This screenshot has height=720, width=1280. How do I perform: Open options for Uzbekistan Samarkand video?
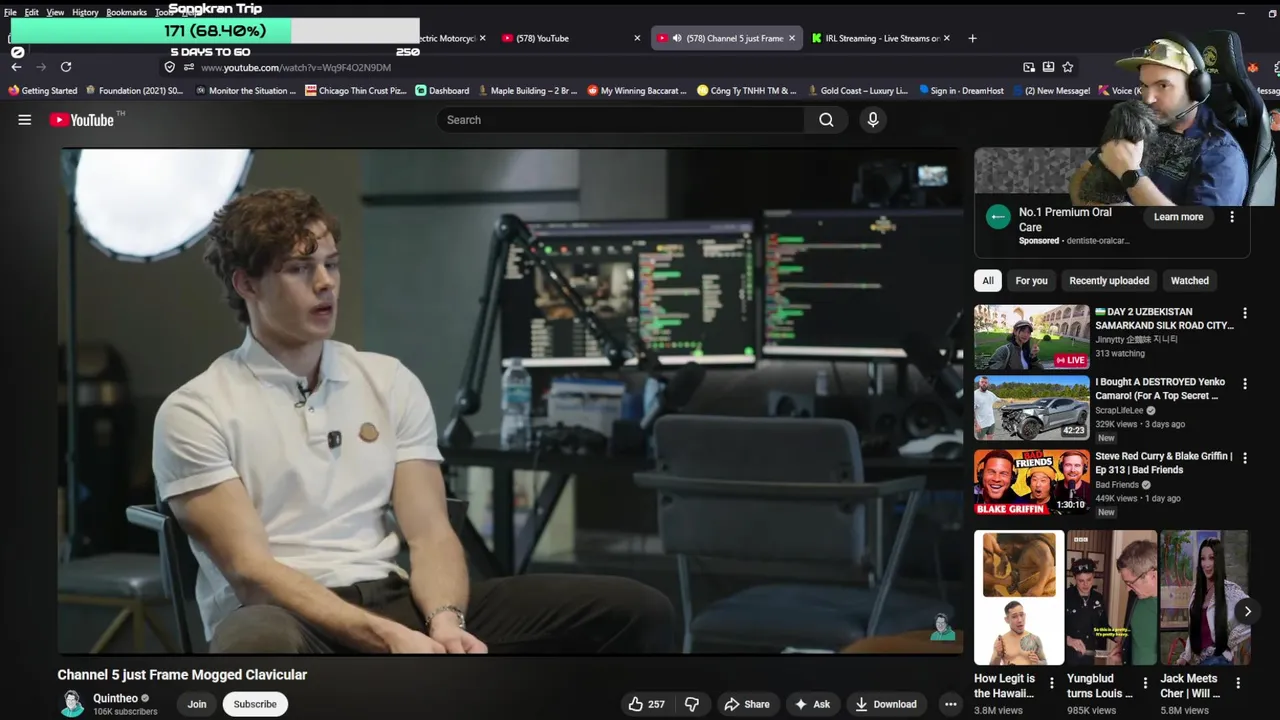coord(1245,313)
